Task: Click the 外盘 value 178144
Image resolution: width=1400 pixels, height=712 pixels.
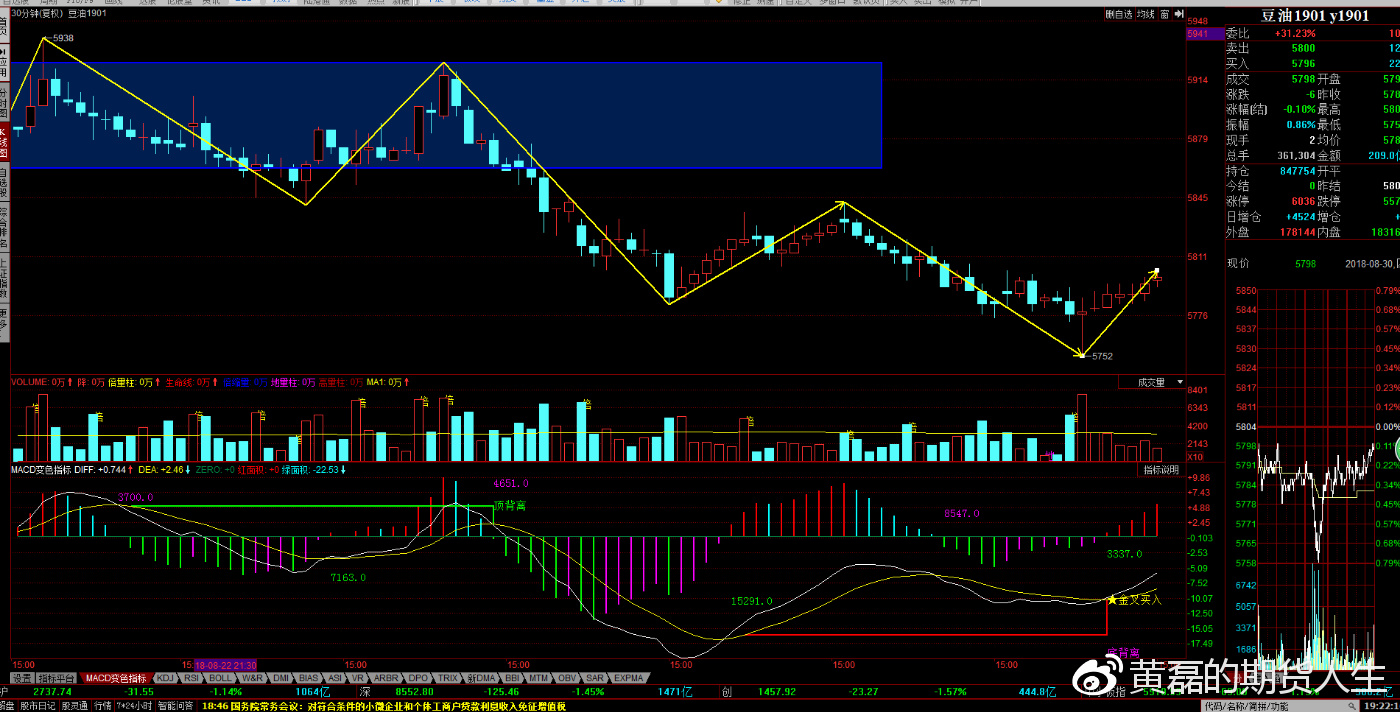Action: coord(1299,232)
